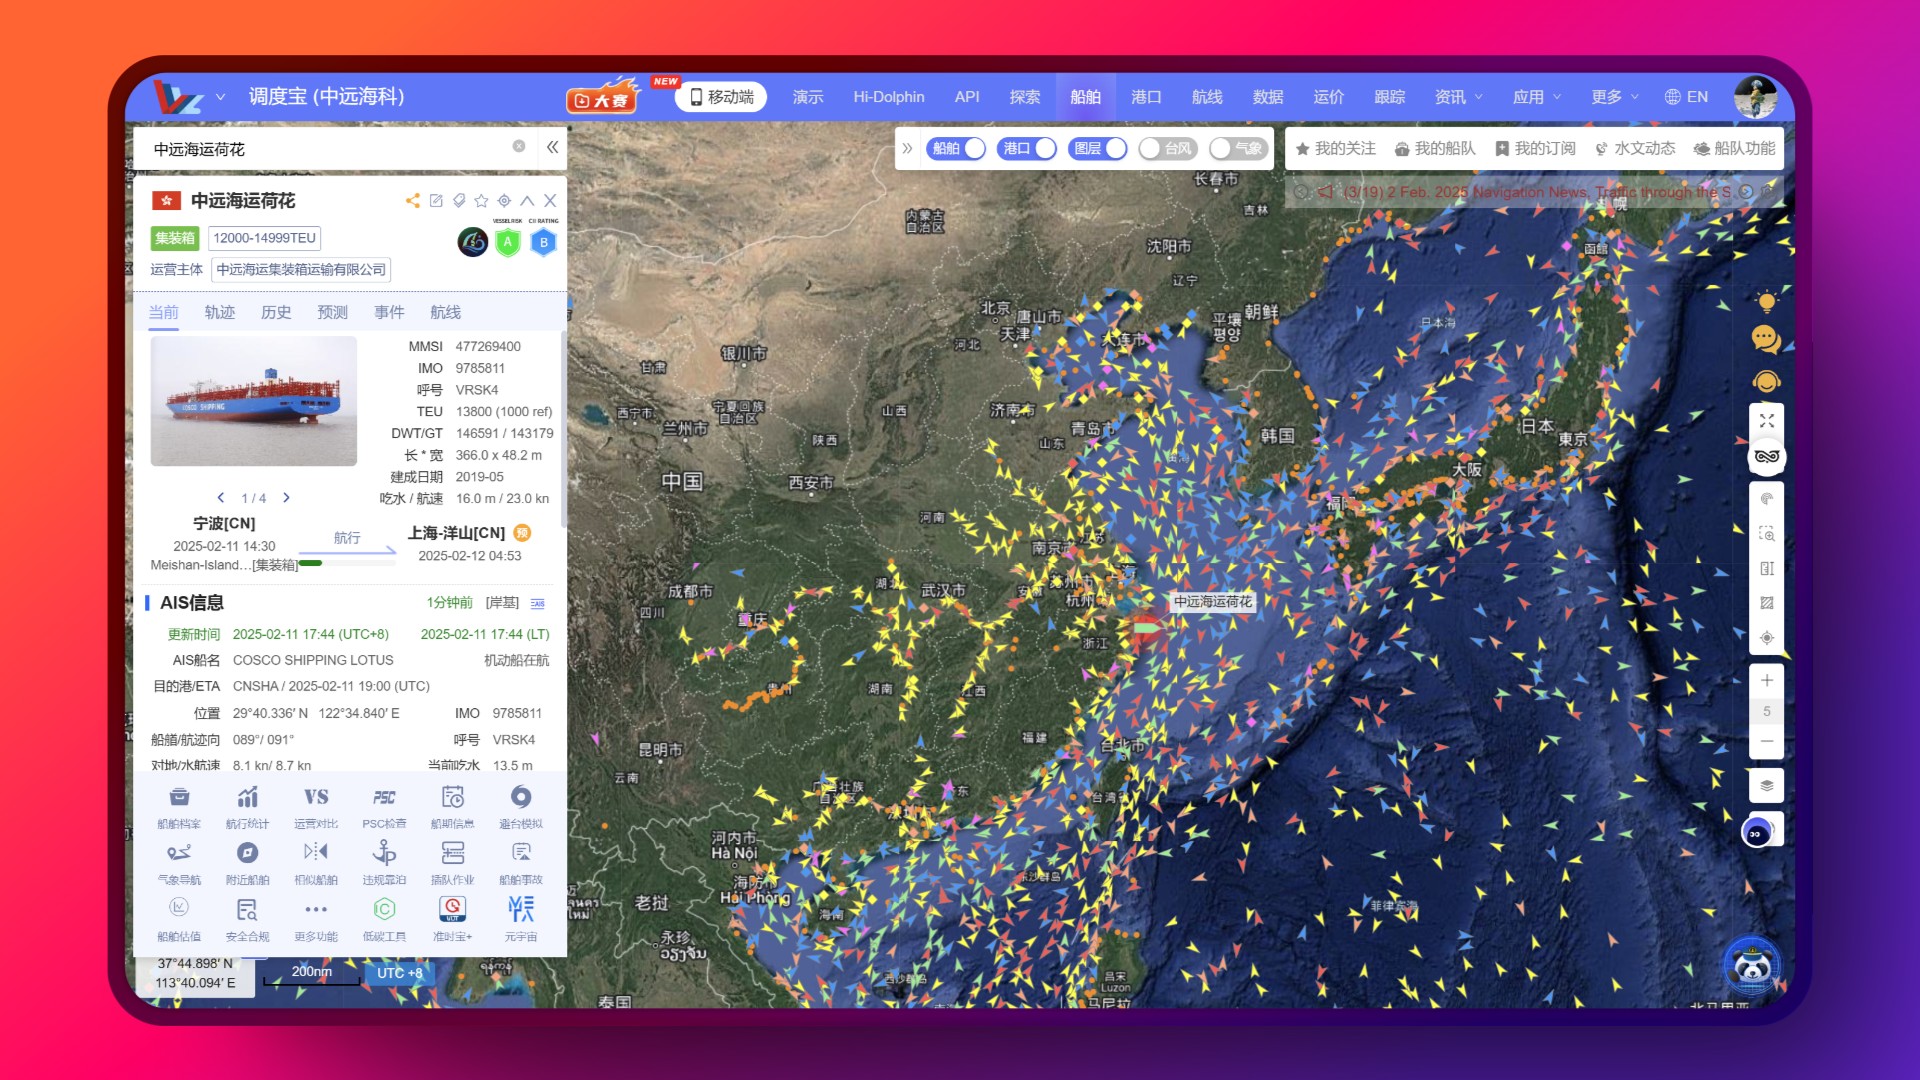
Task: Toggle the 图层 layers switch
Action: click(x=1098, y=148)
